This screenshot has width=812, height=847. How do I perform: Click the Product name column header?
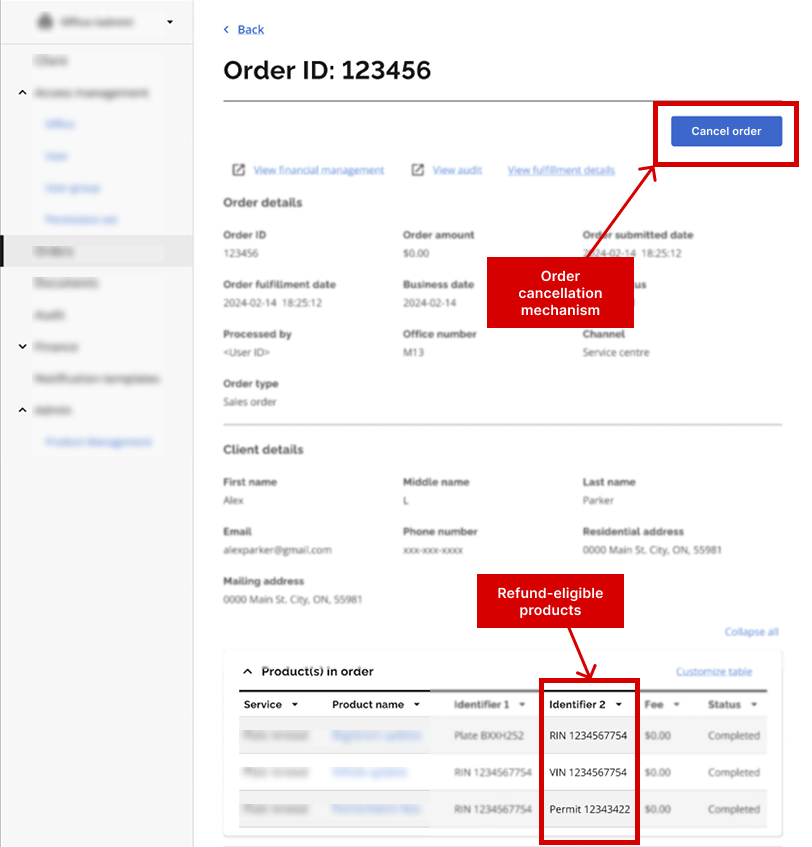(368, 704)
